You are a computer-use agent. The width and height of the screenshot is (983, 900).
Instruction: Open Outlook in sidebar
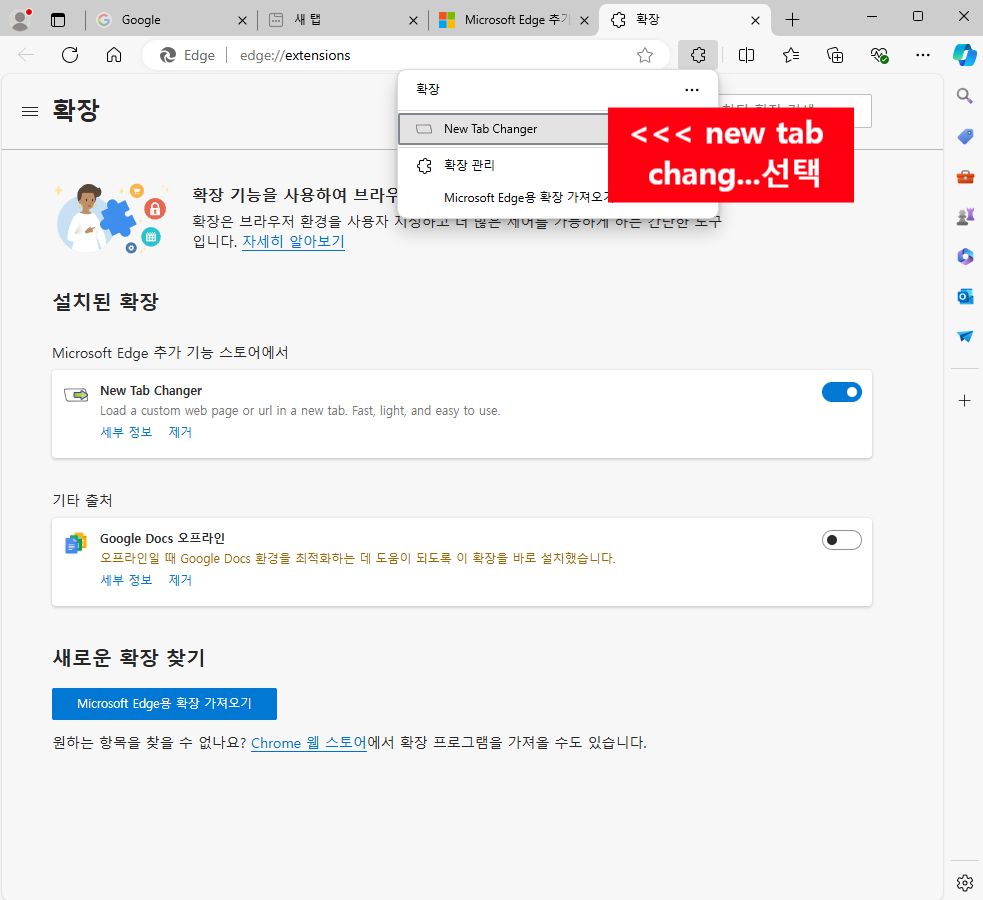[x=965, y=296]
